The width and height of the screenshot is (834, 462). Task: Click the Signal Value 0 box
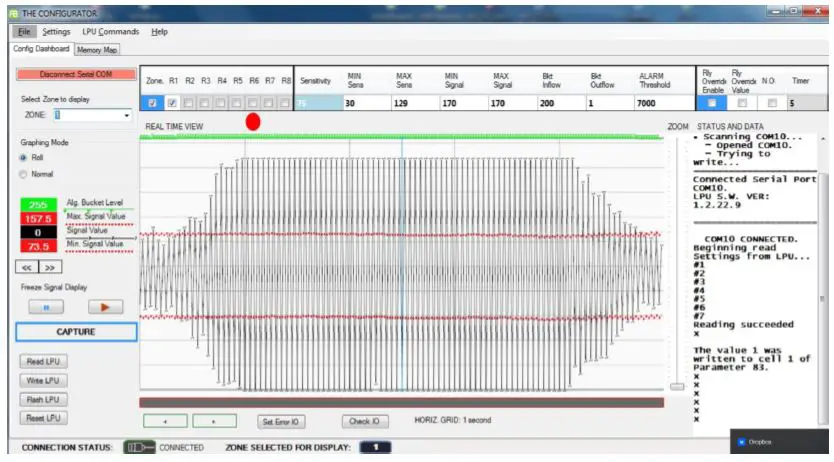click(38, 232)
